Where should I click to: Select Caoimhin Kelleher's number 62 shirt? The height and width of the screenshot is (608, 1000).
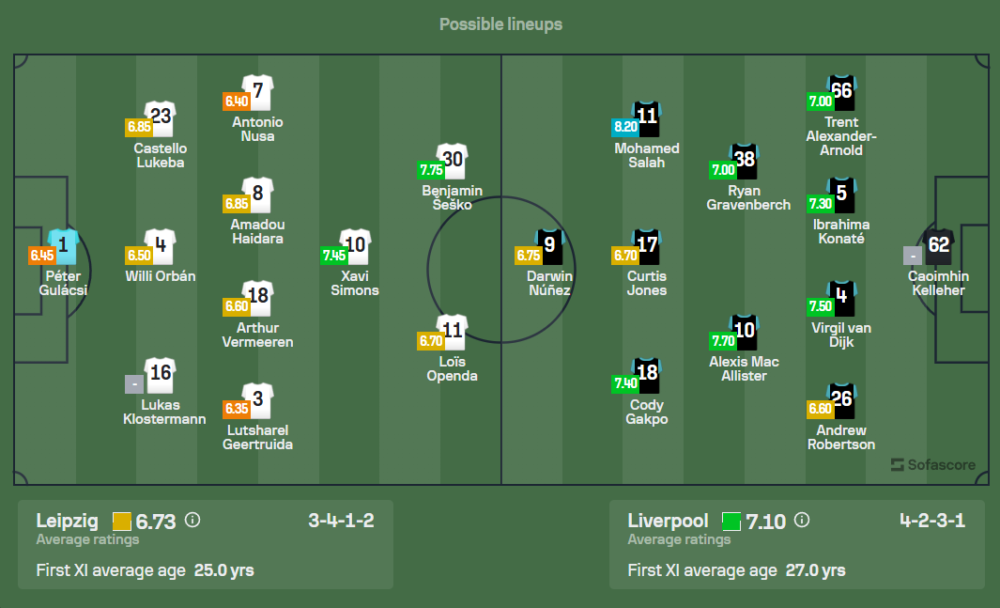tap(938, 247)
